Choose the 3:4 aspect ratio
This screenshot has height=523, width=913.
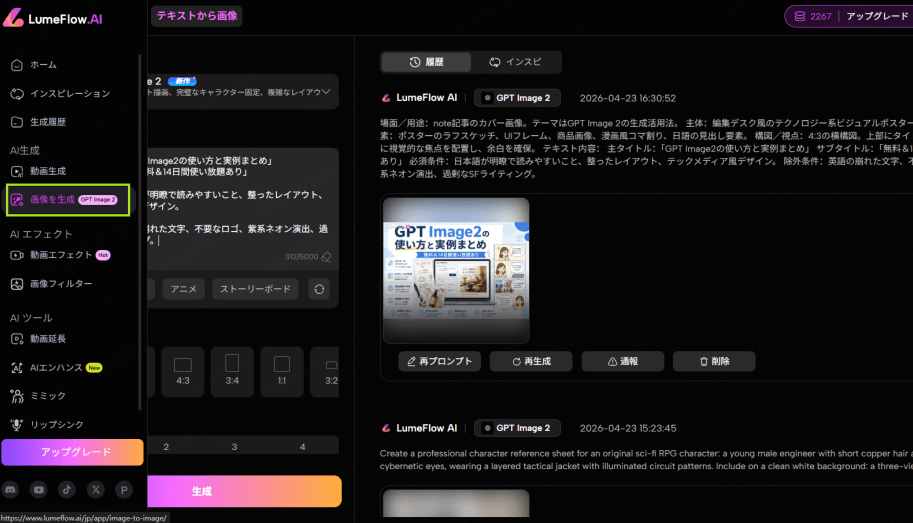tap(232, 372)
